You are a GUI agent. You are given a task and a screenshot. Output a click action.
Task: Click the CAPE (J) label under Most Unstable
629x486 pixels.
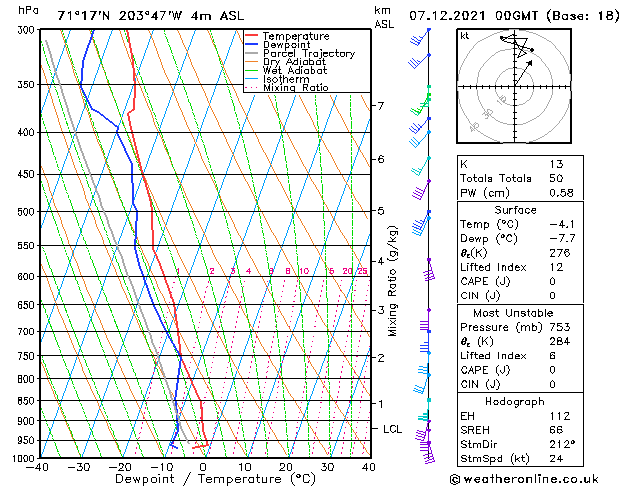tap(485, 370)
